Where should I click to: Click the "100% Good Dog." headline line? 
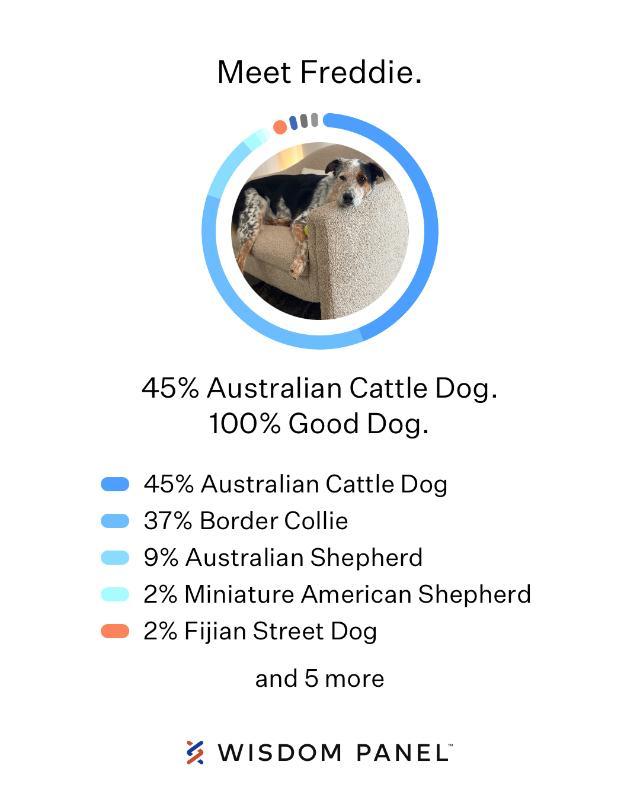(x=319, y=424)
